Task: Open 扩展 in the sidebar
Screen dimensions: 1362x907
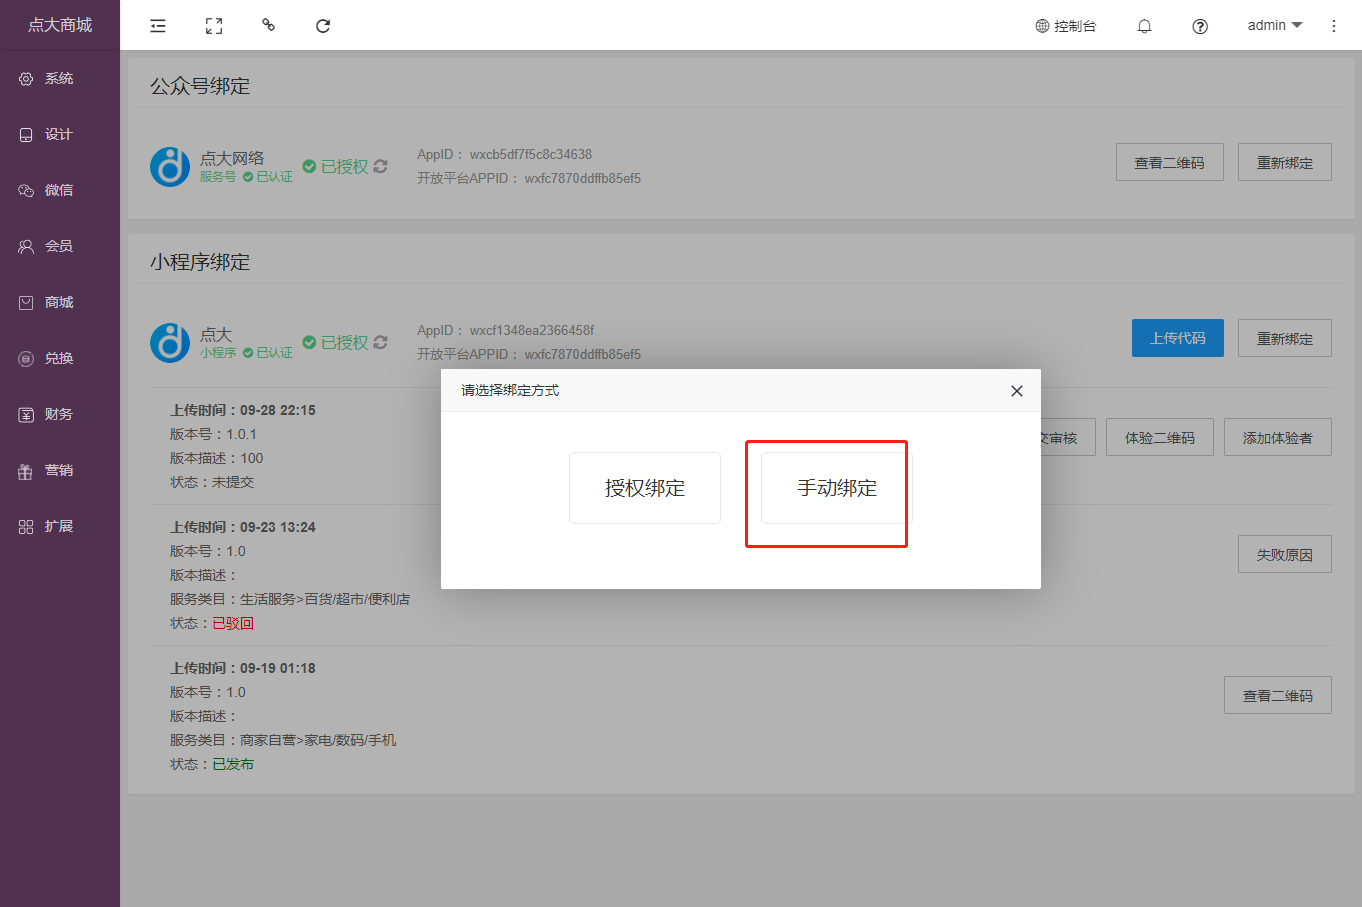Action: [x=60, y=526]
